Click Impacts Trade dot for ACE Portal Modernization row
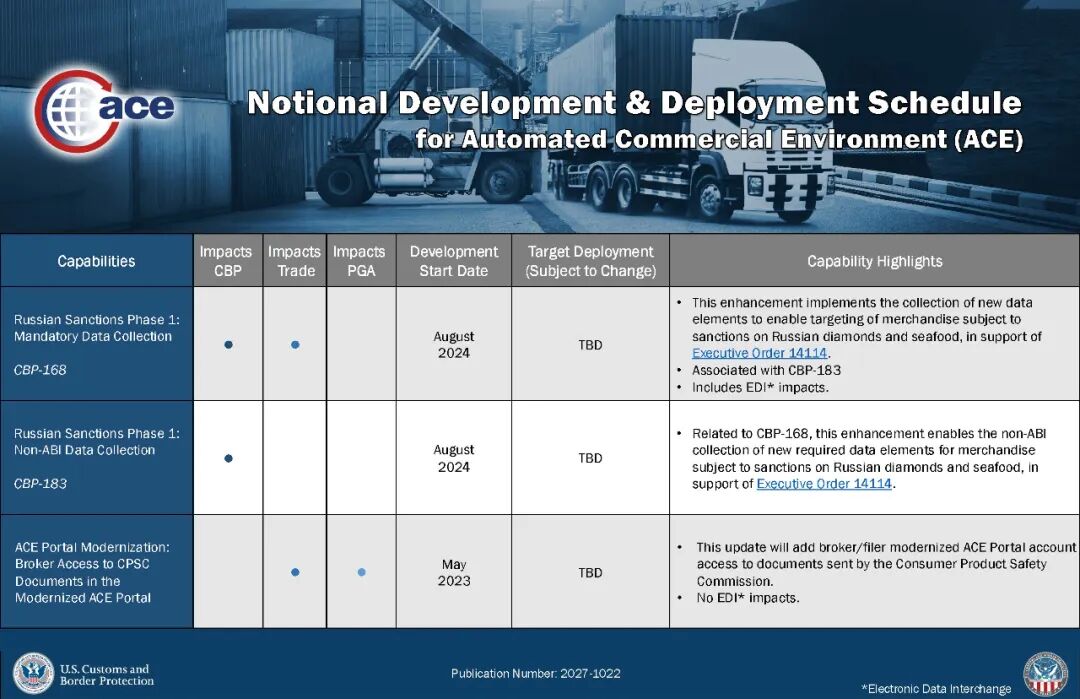The height and width of the screenshot is (699, 1080). click(x=295, y=572)
